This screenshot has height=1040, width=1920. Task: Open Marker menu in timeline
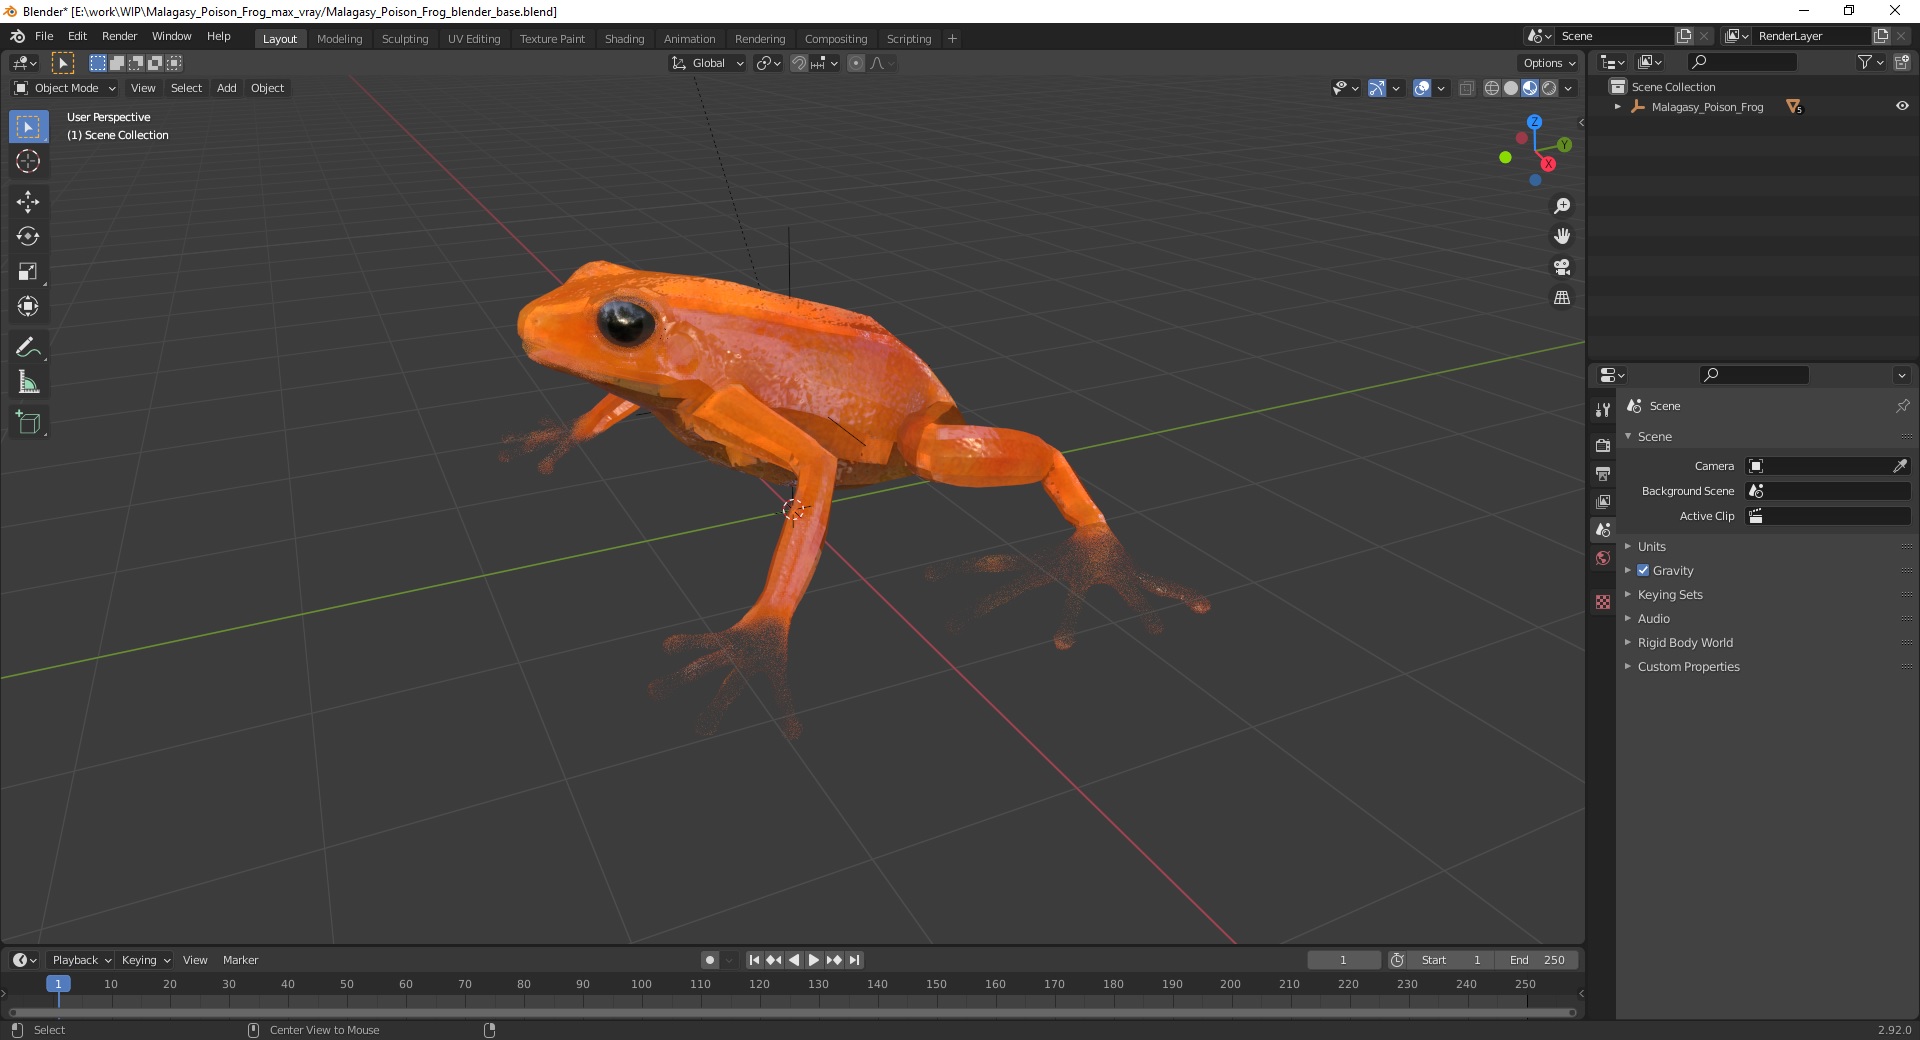point(240,960)
